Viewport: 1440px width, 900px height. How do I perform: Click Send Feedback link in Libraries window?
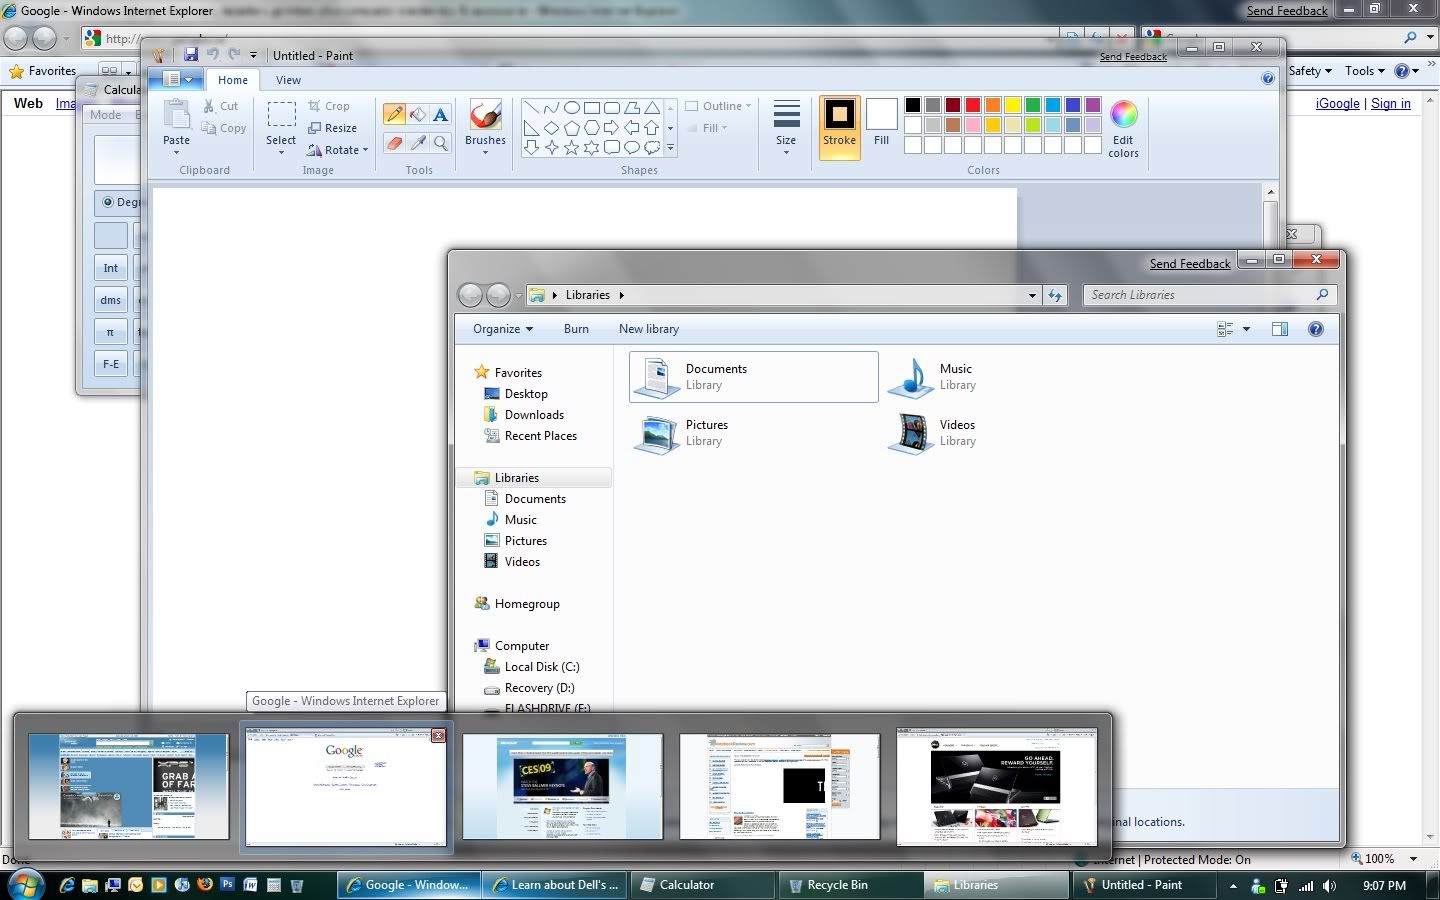(x=1190, y=264)
